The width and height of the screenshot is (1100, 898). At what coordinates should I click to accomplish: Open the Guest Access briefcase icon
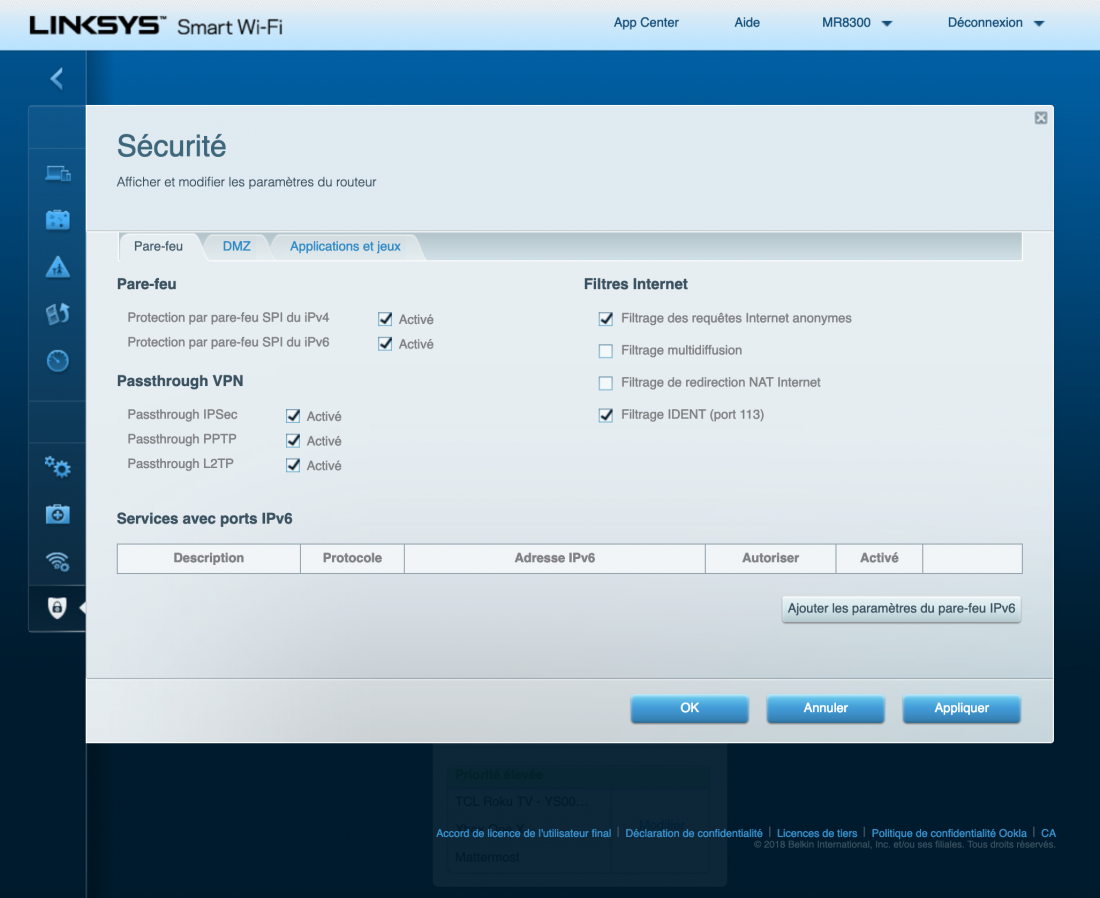(58, 220)
